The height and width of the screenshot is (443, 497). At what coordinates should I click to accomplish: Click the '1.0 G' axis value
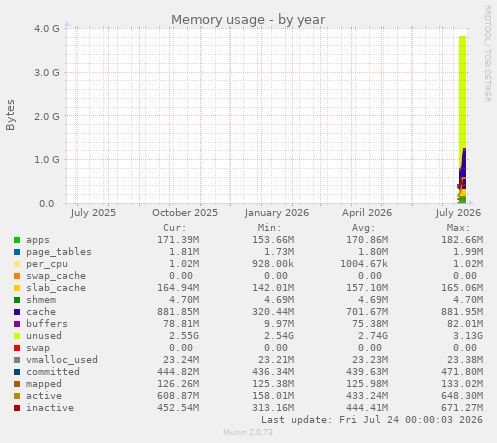(47, 160)
